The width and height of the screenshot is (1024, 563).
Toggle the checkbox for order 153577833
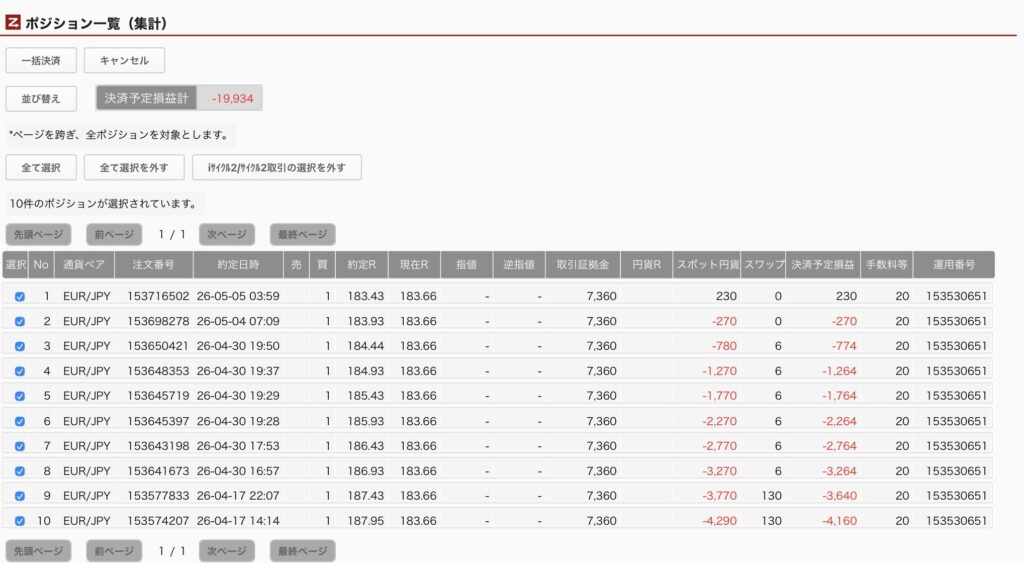pyautogui.click(x=20, y=496)
